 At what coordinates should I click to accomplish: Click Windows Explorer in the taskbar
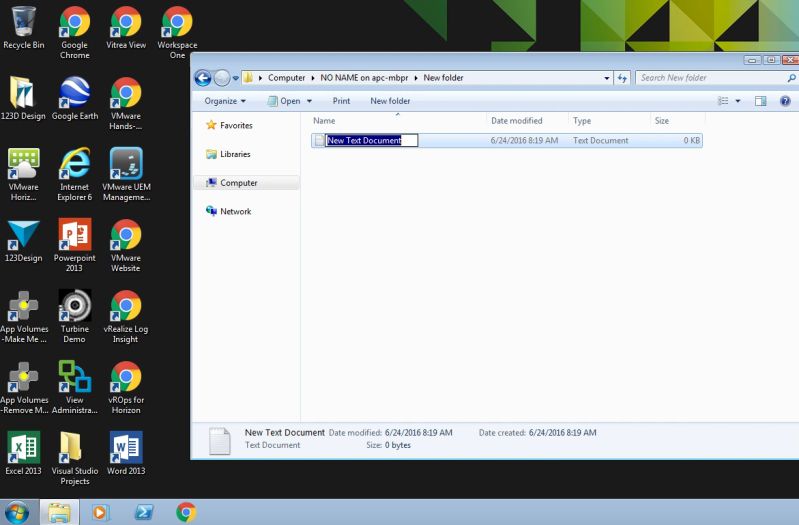pyautogui.click(x=60, y=512)
